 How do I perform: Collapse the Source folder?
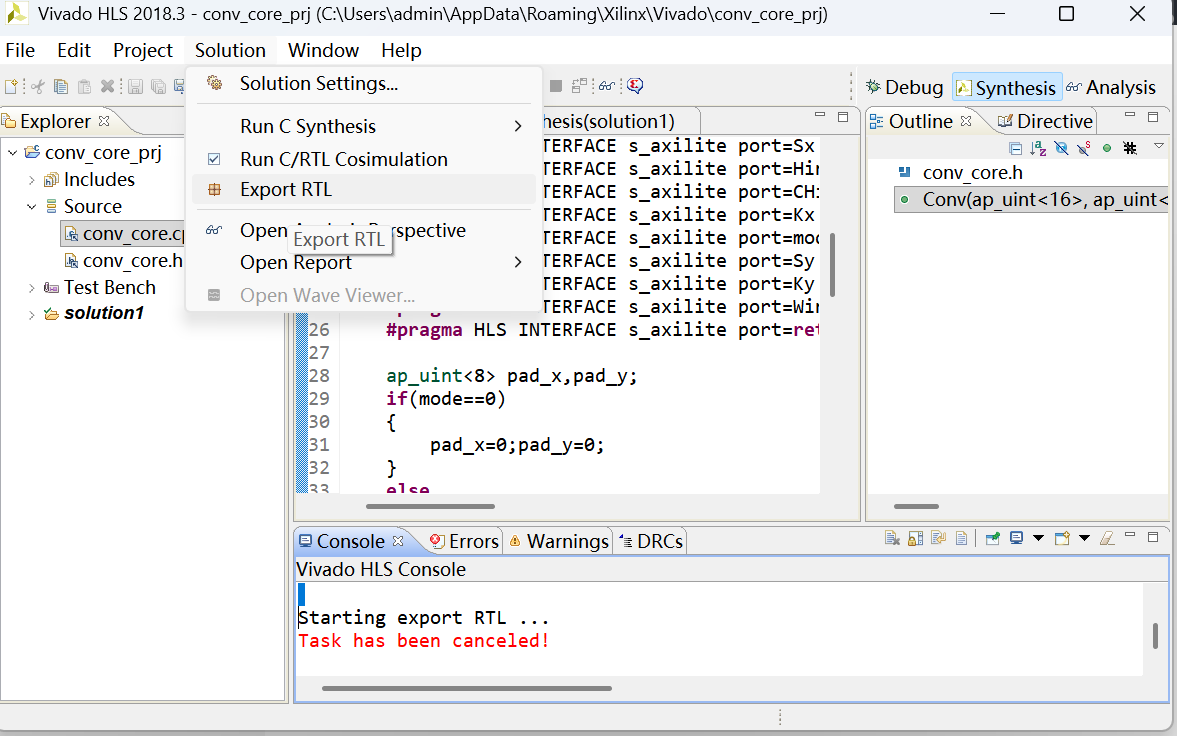tap(32, 207)
